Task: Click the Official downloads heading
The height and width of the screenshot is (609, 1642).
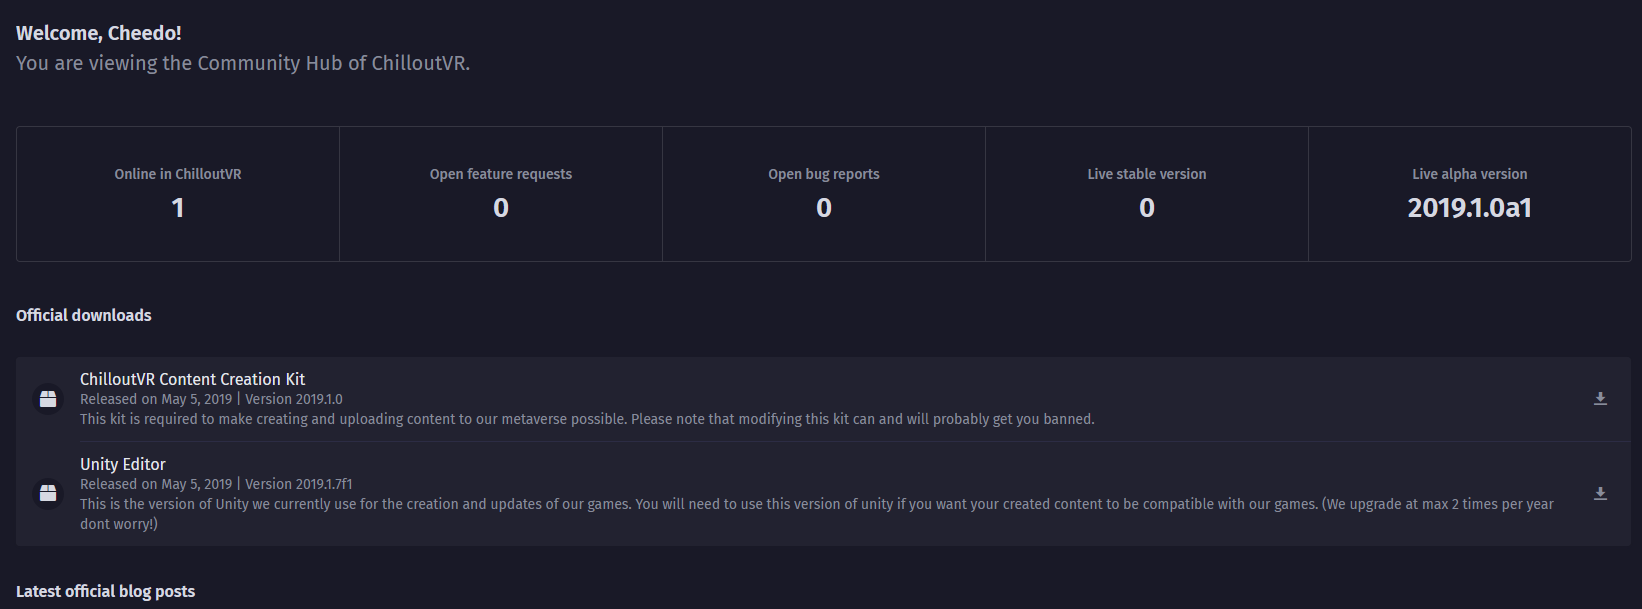Action: tap(84, 315)
